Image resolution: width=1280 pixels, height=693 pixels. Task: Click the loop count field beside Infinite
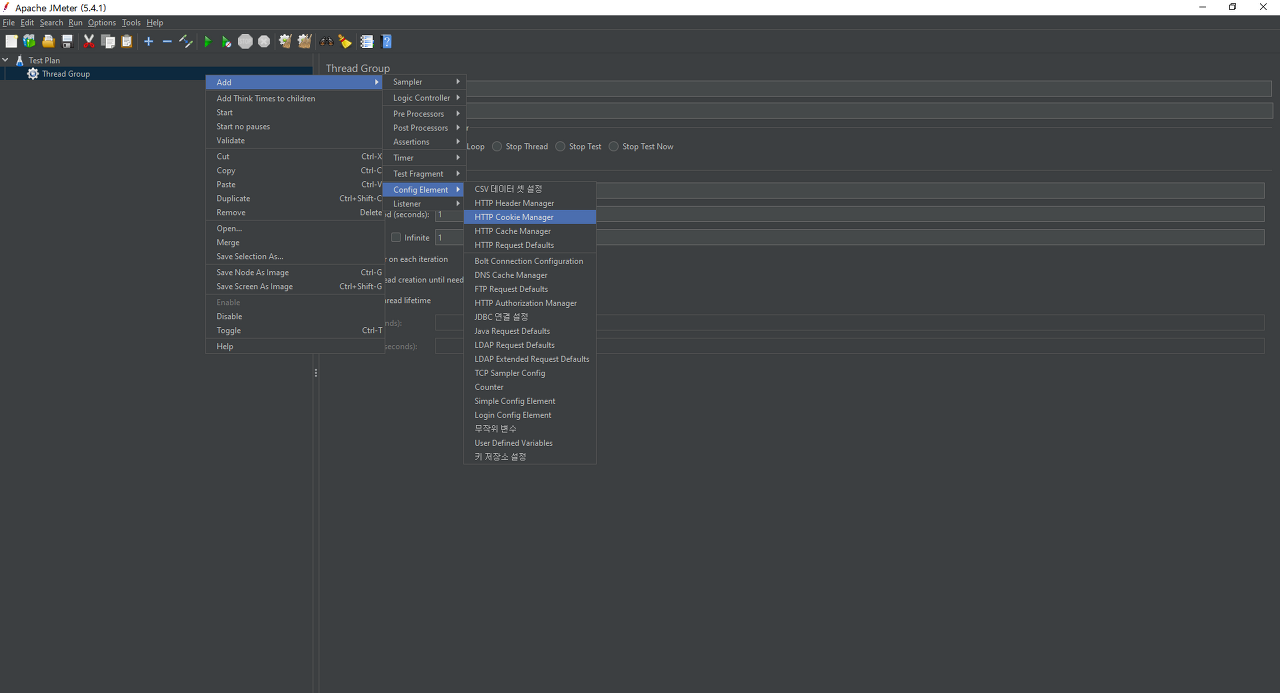(x=850, y=238)
